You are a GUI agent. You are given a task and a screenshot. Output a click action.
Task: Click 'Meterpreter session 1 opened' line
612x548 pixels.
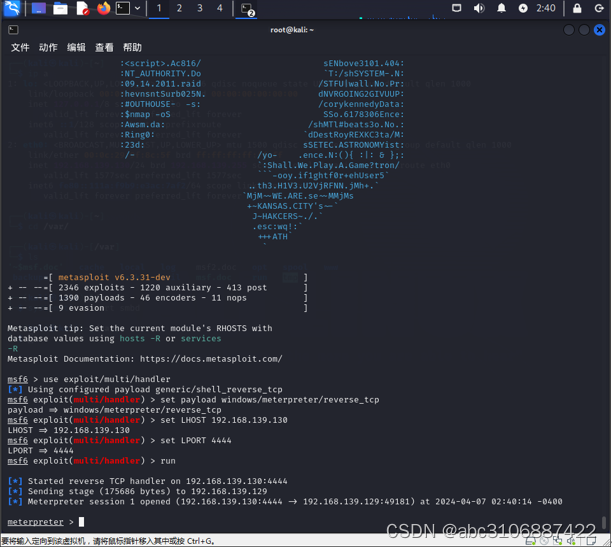(x=285, y=502)
